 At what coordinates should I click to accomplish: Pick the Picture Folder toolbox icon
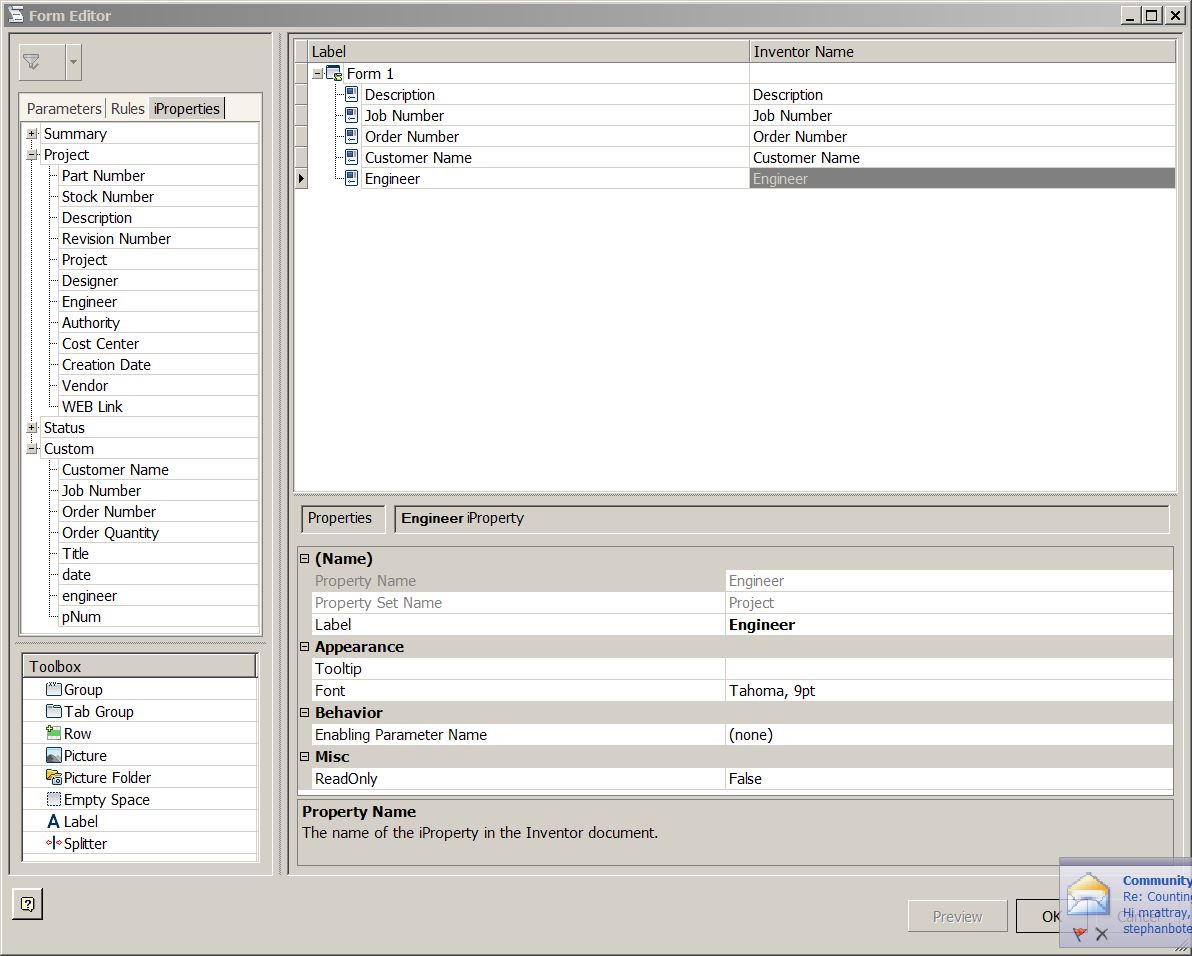click(53, 777)
